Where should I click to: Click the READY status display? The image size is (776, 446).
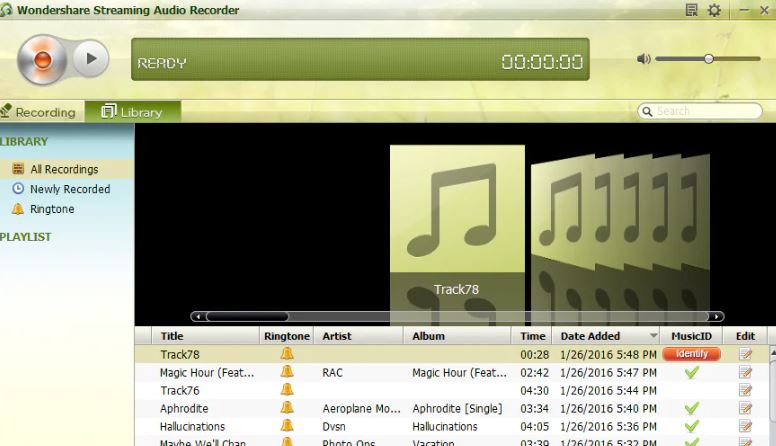162,63
